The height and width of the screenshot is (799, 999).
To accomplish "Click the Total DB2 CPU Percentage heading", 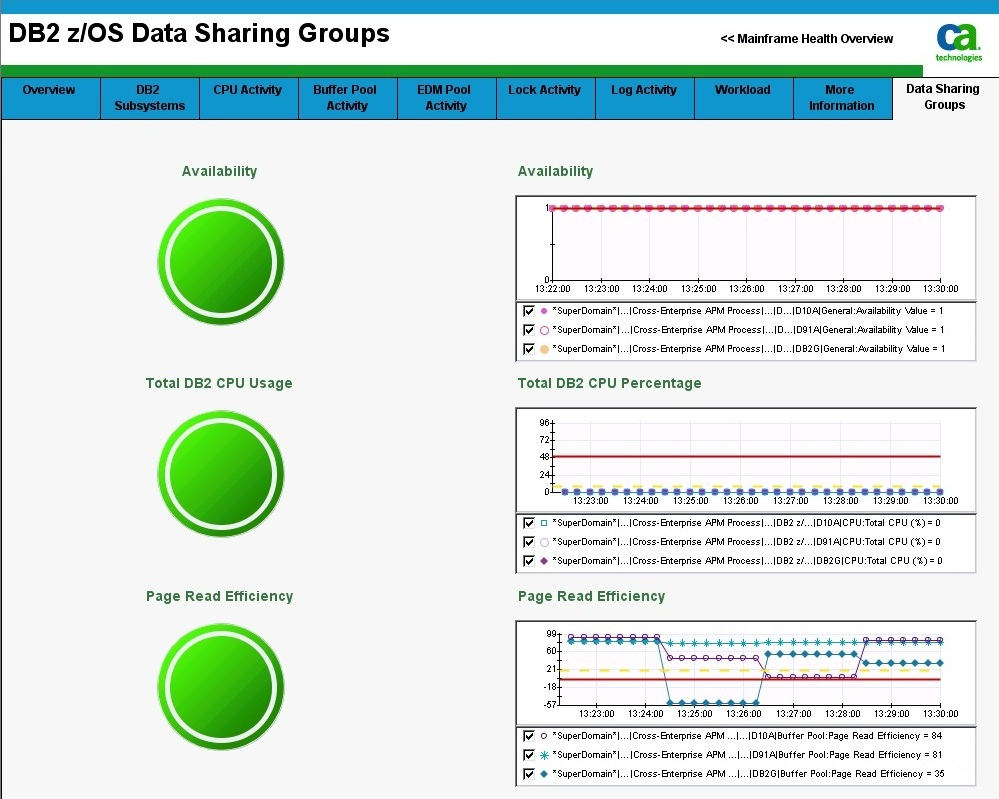I will pyautogui.click(x=609, y=383).
